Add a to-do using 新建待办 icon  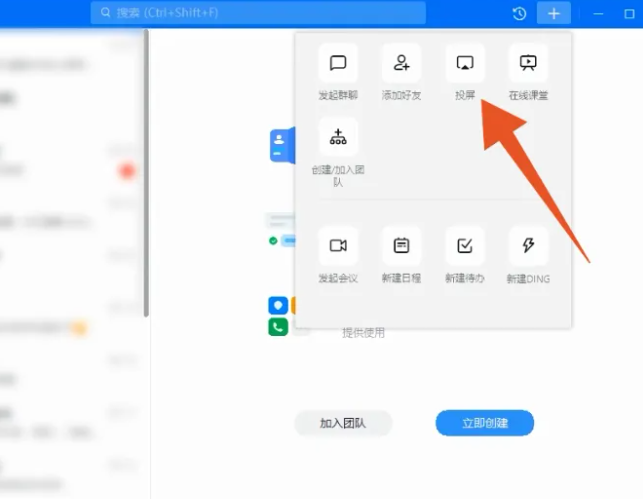click(x=465, y=246)
